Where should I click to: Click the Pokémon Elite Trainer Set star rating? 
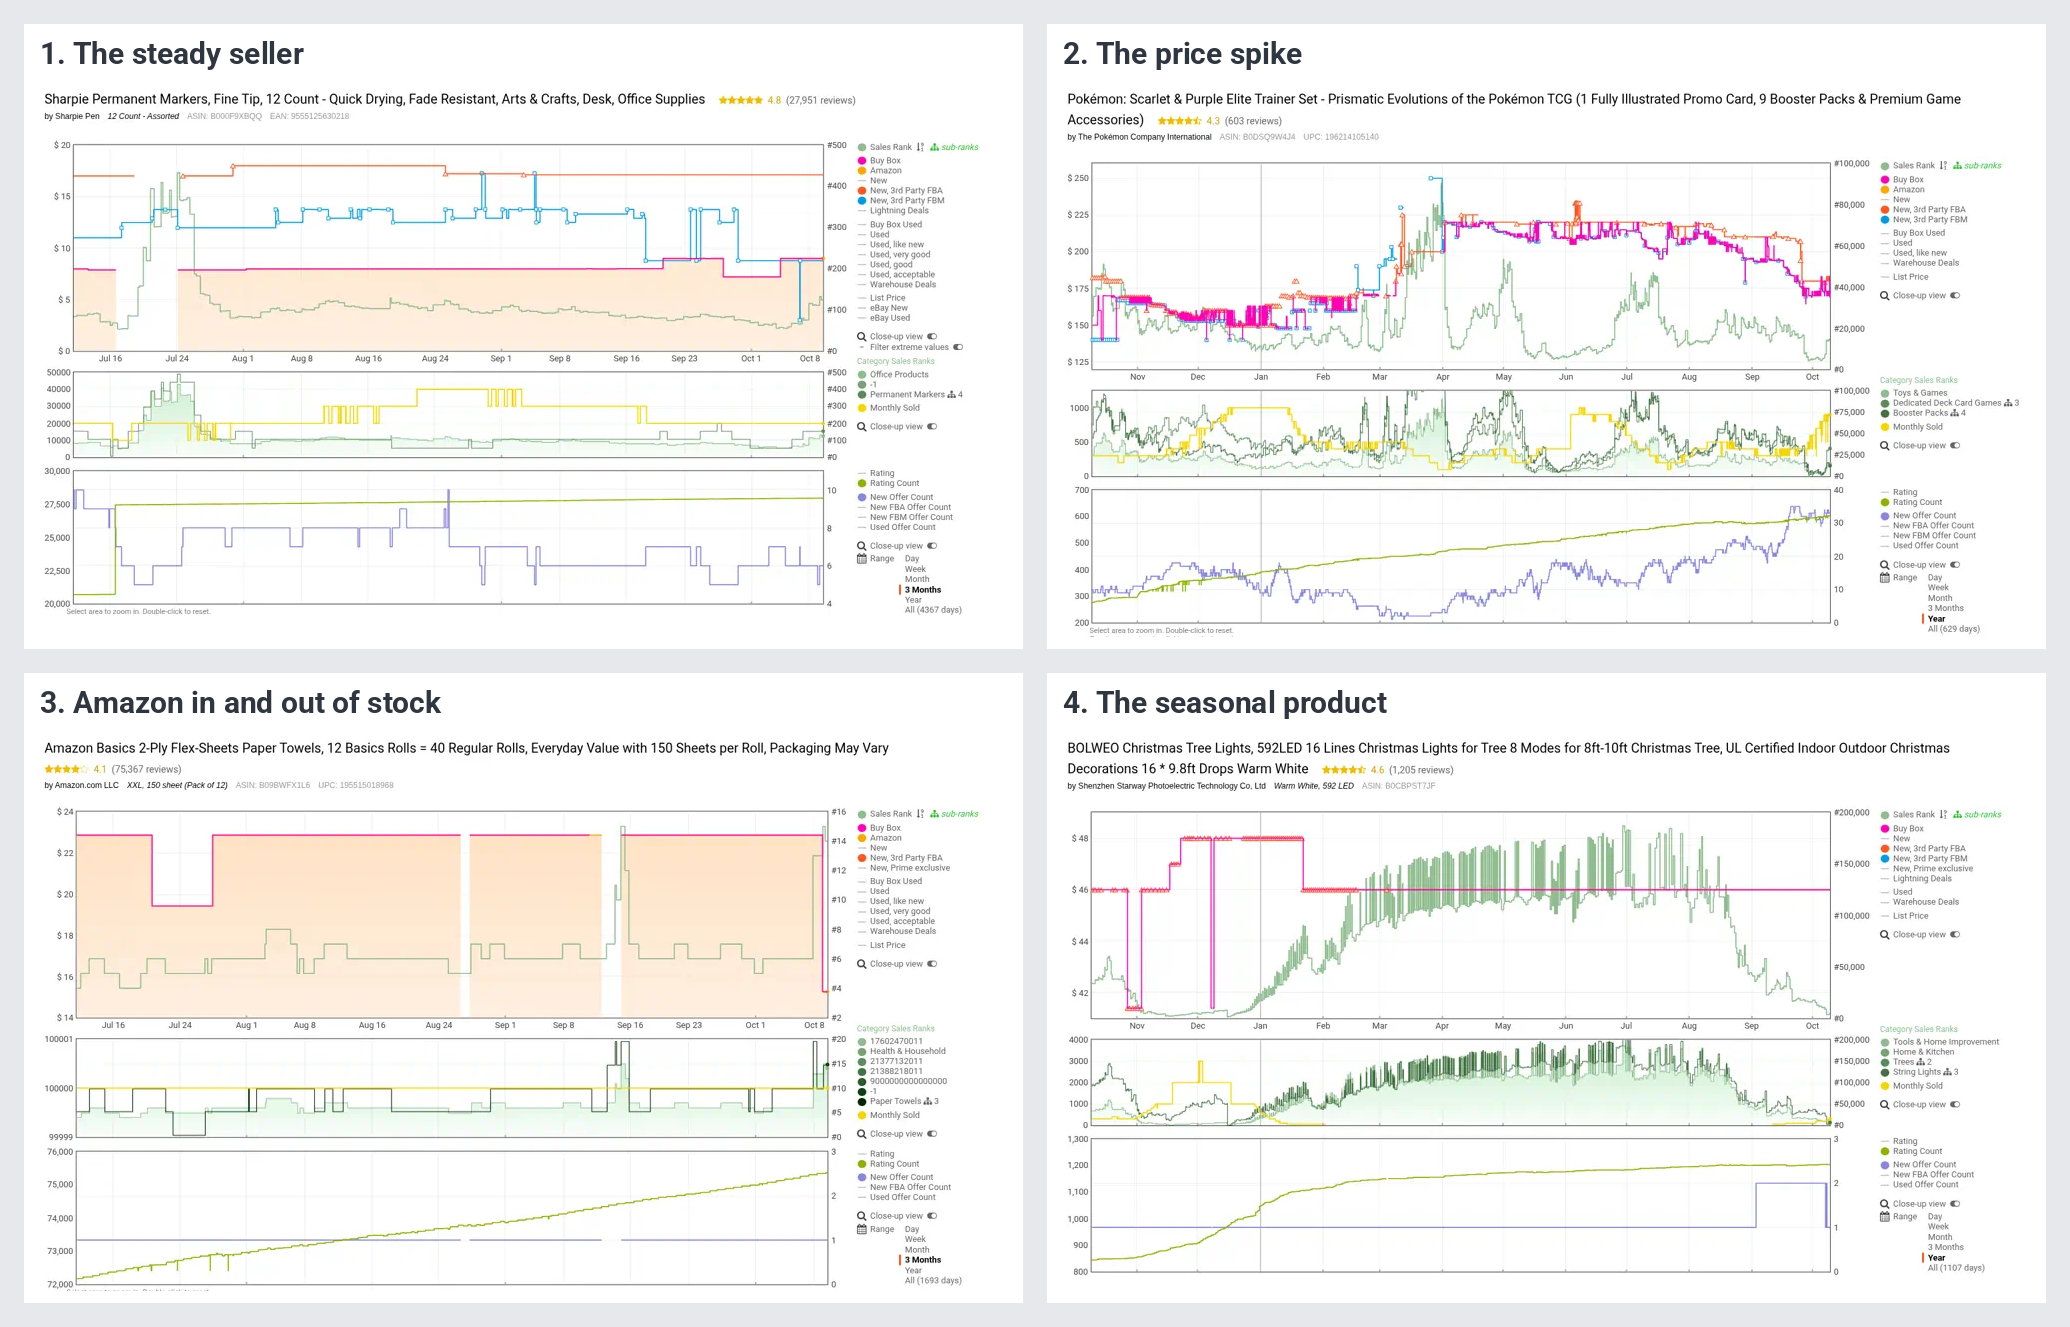pos(1179,121)
